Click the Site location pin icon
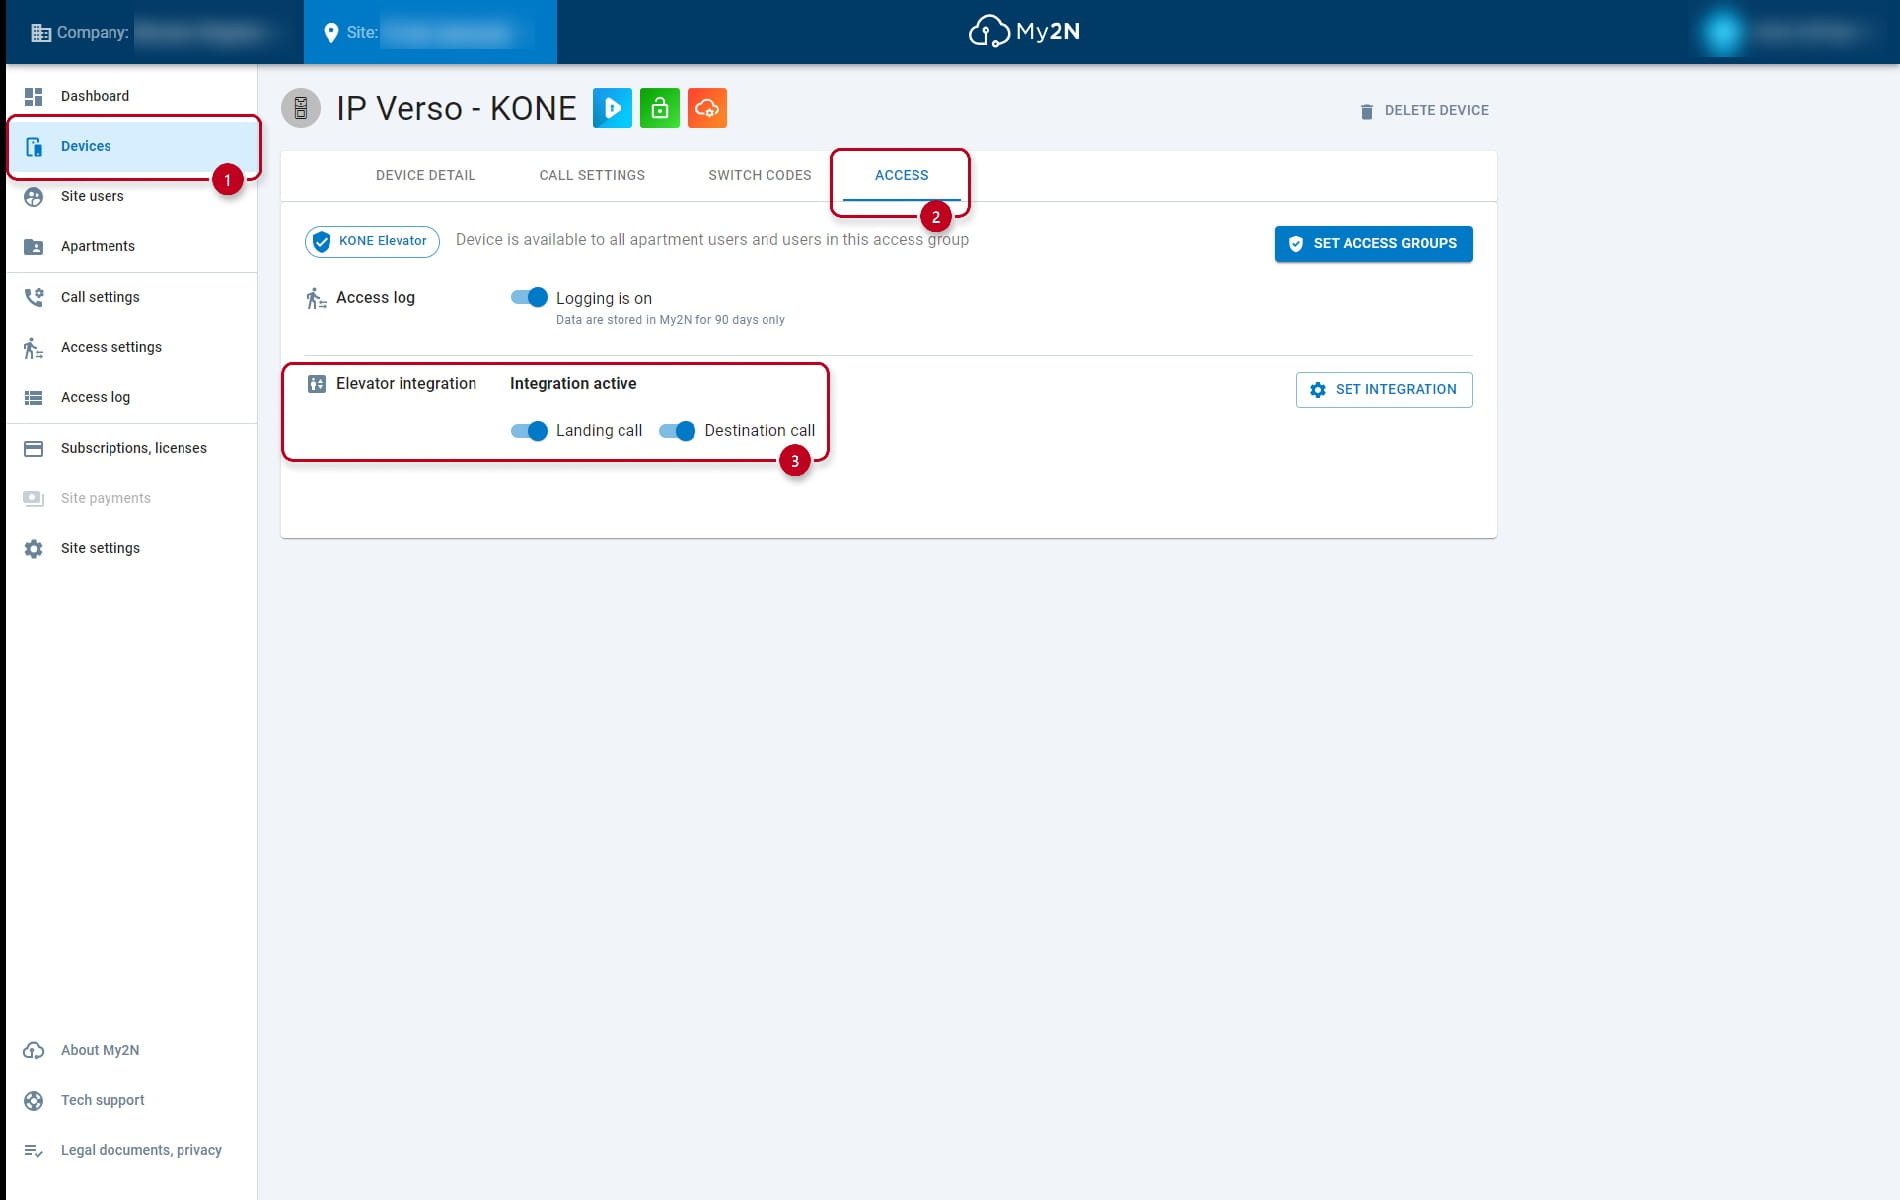This screenshot has height=1200, width=1900. coord(331,33)
